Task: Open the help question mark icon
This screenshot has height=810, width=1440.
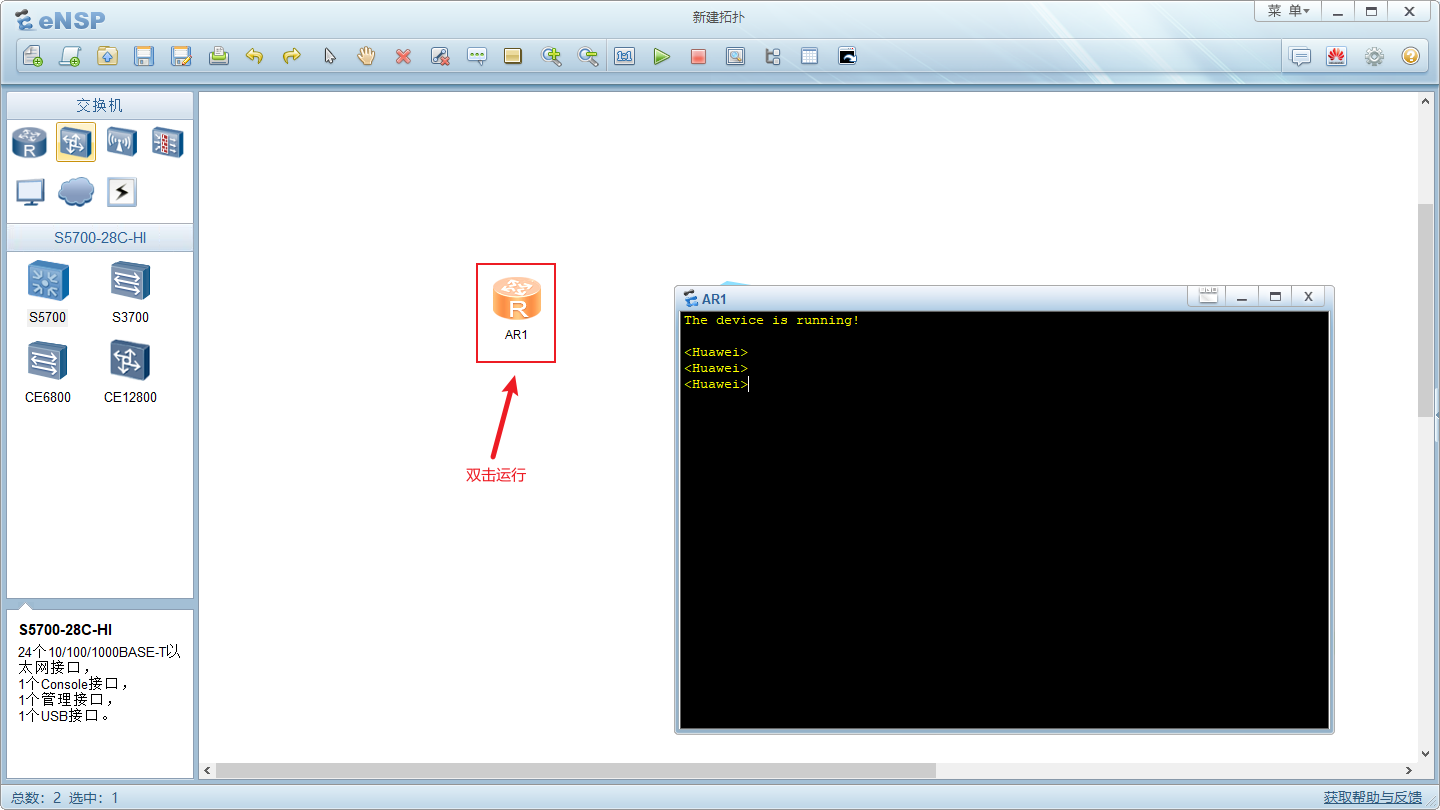Action: point(1410,56)
